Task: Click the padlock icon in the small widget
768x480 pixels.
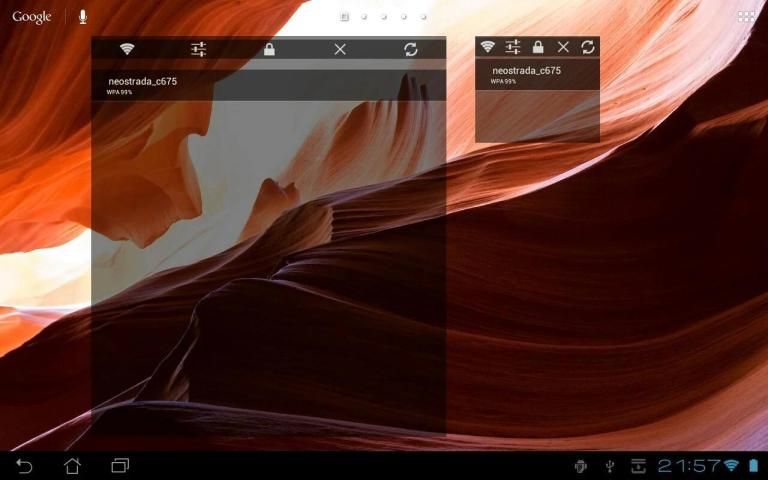Action: [x=538, y=47]
